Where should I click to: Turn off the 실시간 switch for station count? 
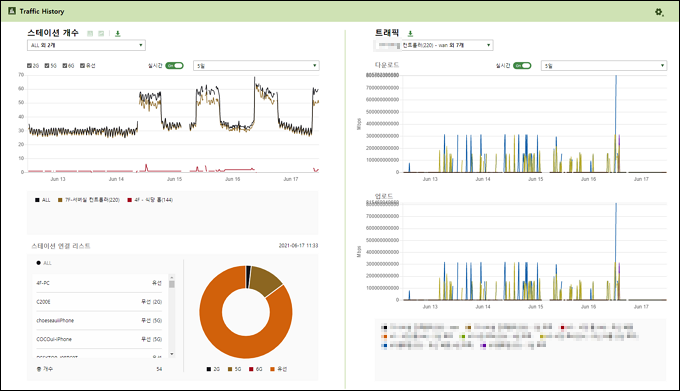(174, 65)
